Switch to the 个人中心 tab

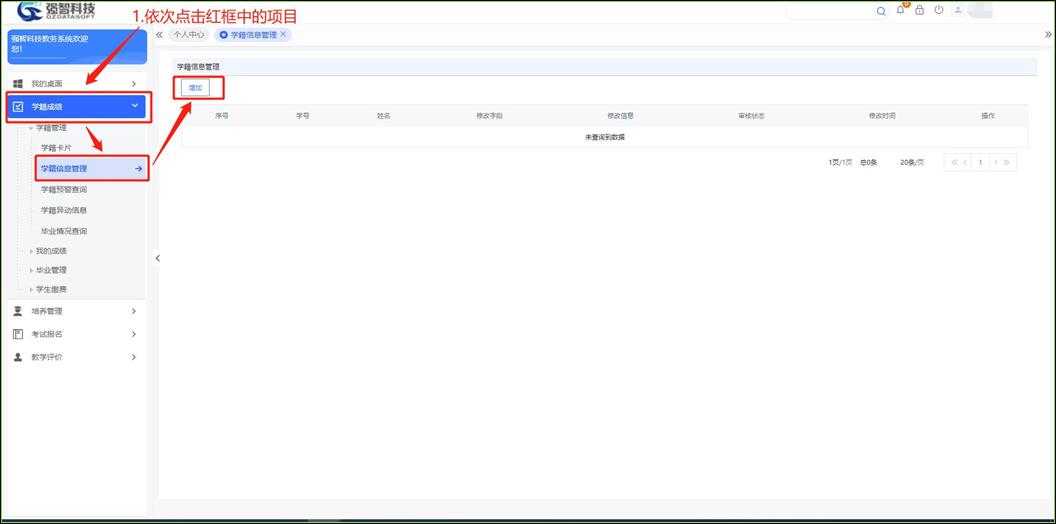pos(189,34)
